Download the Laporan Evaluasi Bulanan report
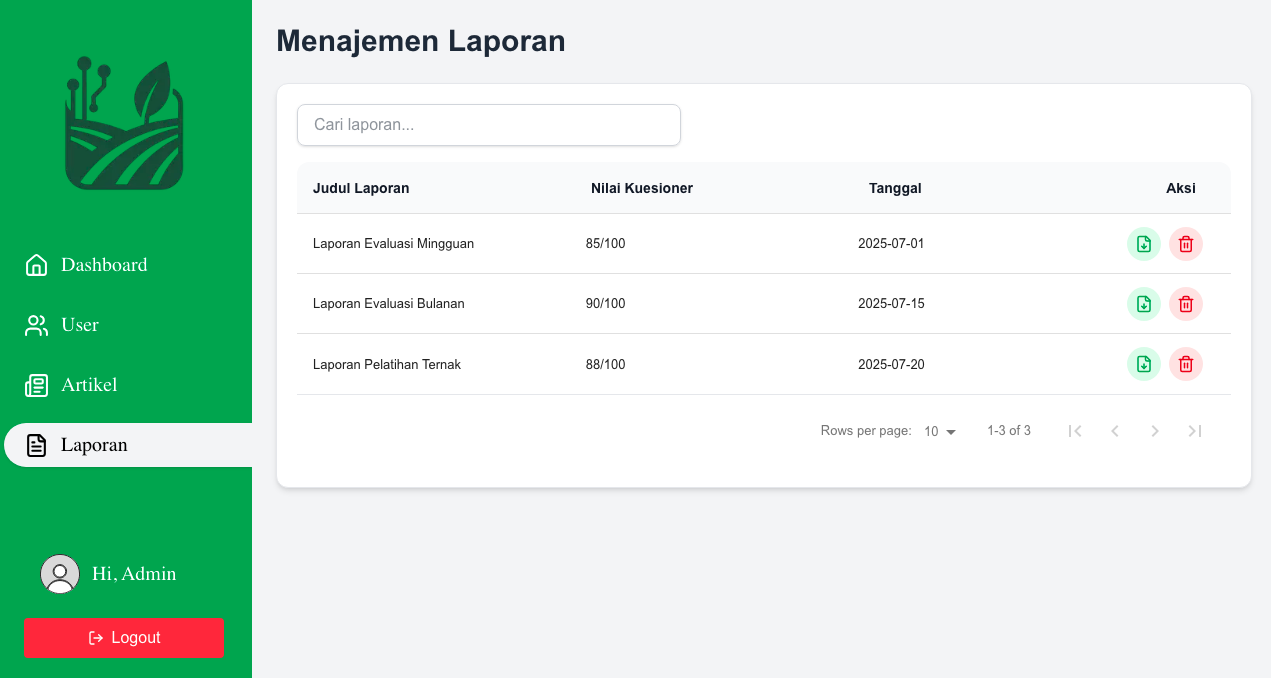This screenshot has height=678, width=1271. click(1144, 304)
